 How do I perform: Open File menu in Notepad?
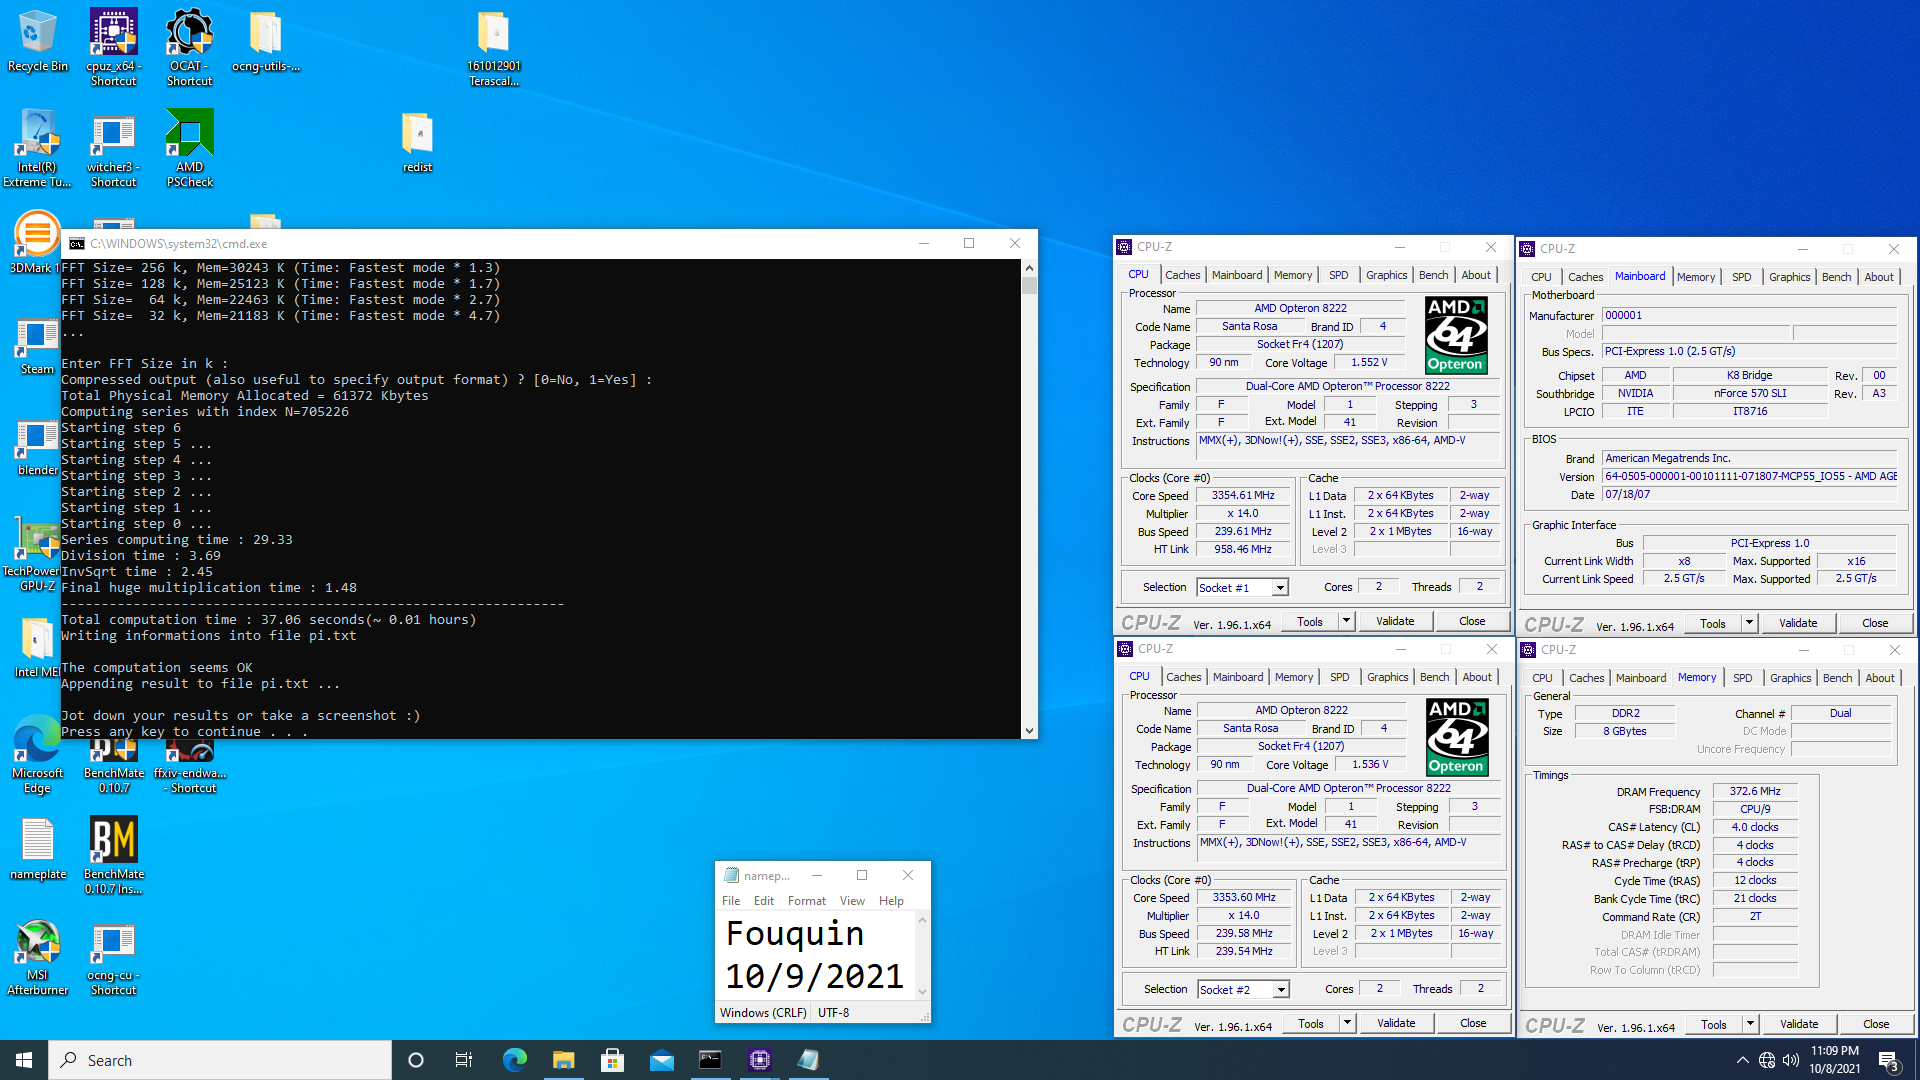[x=731, y=901]
